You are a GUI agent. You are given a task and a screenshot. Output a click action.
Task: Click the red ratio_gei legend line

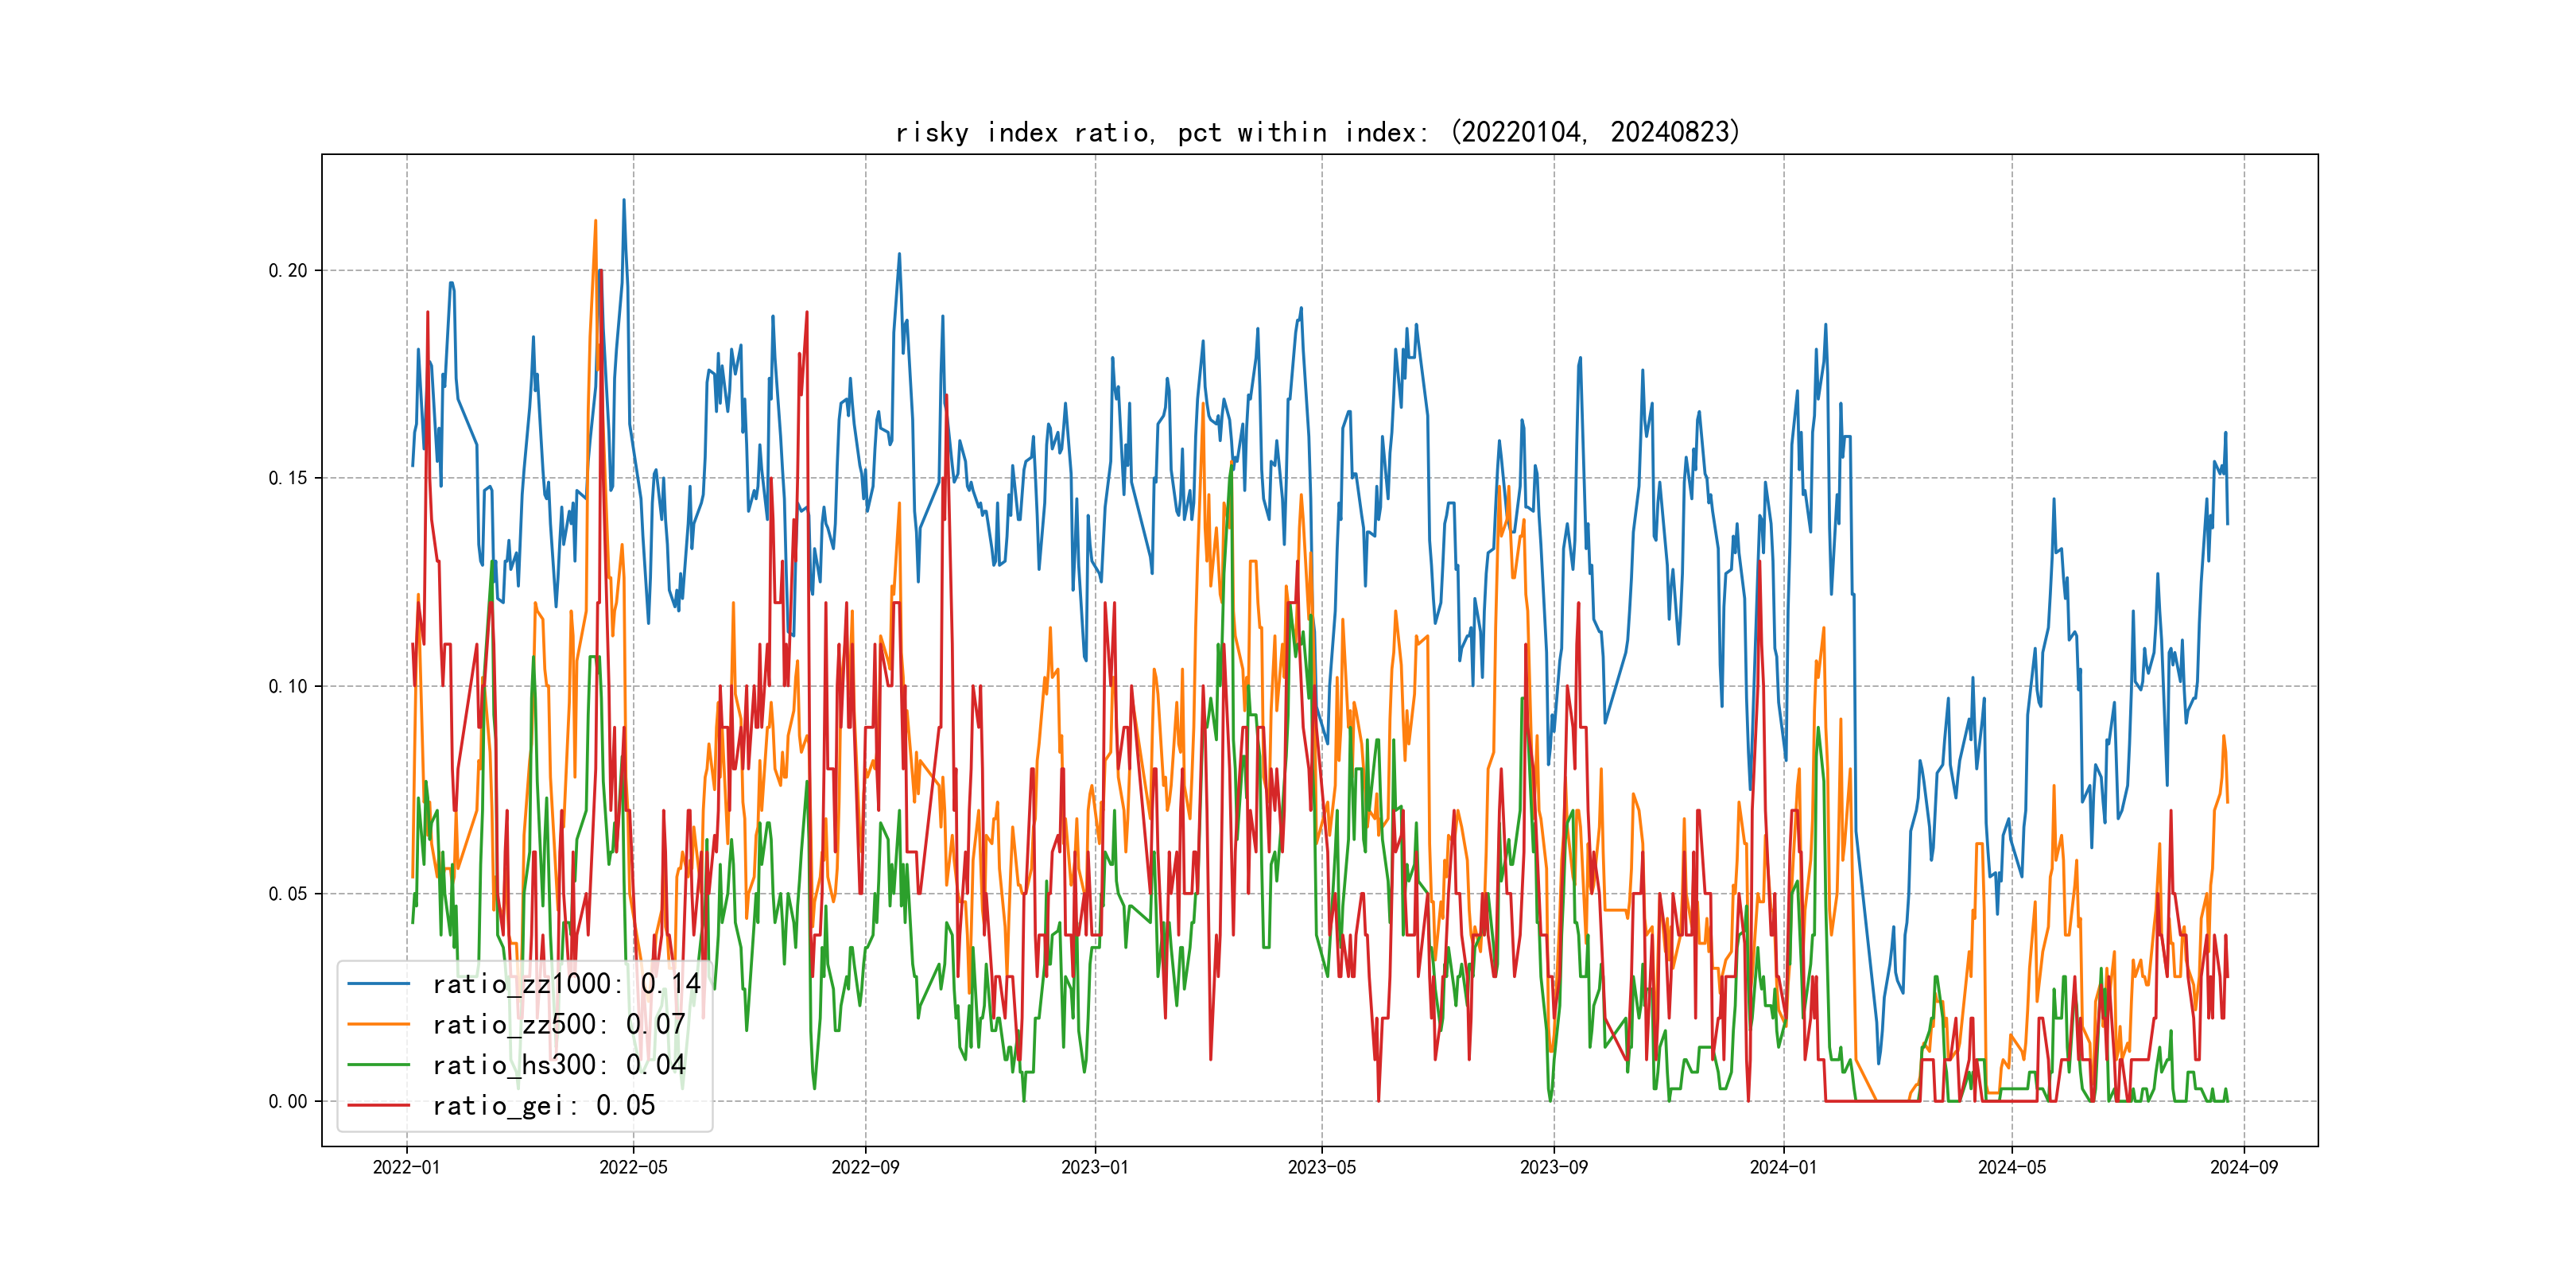tap(378, 1105)
